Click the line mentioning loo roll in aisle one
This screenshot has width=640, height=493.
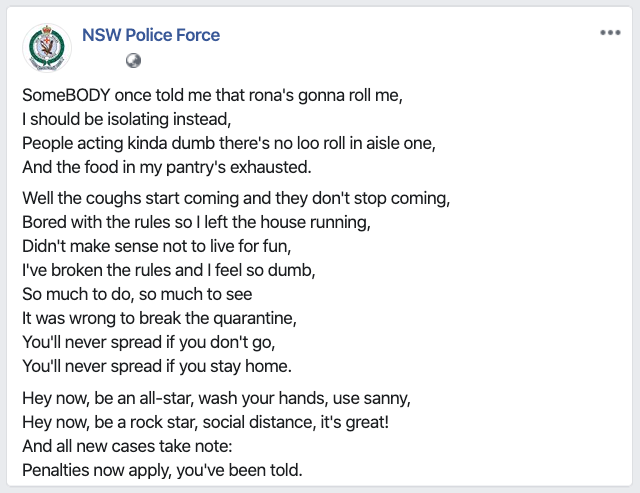tap(229, 143)
